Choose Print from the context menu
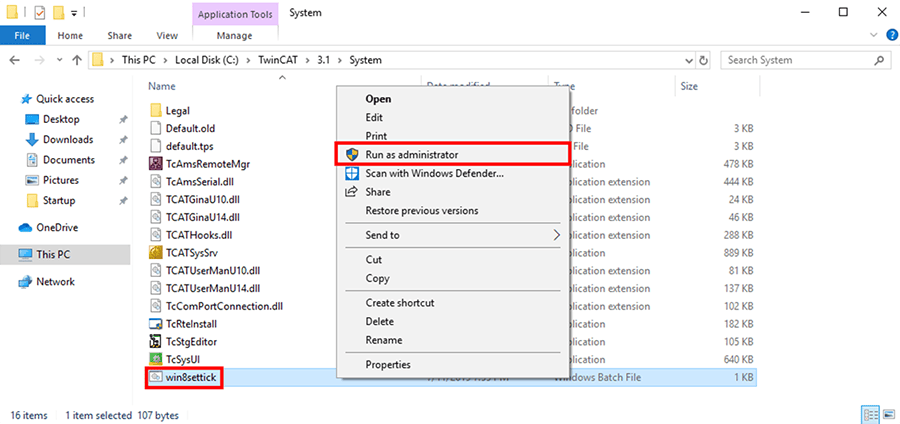Screen dimensions: 900x424 [x=453, y=136]
